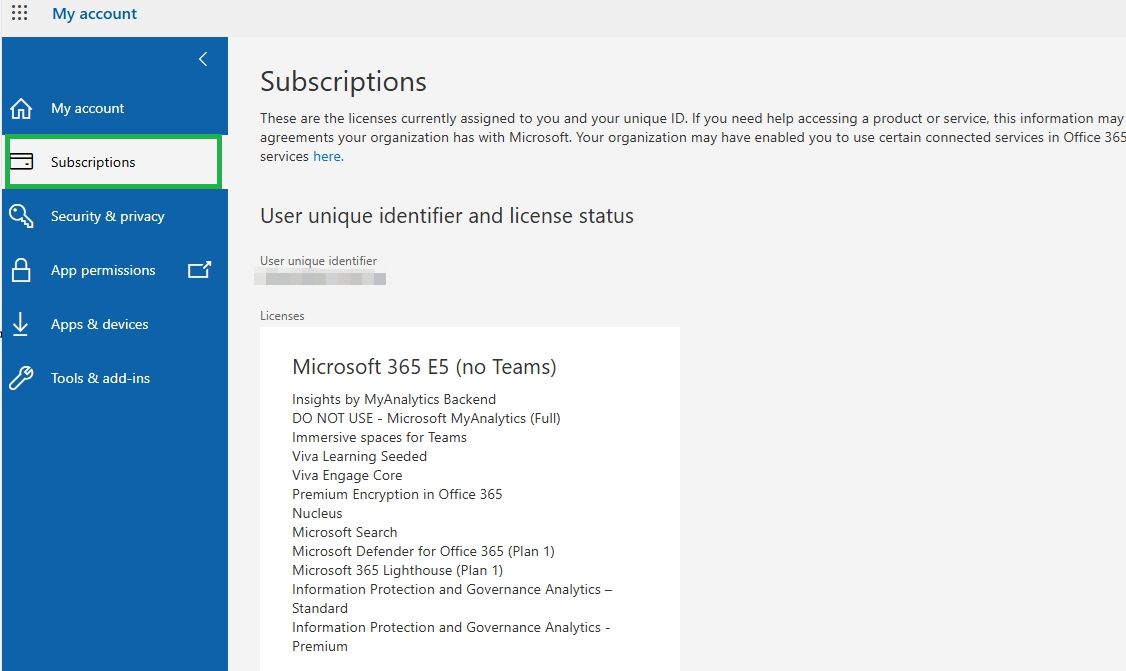Click the external-link icon next to App permissions
The image size is (1126, 671).
[x=200, y=269]
